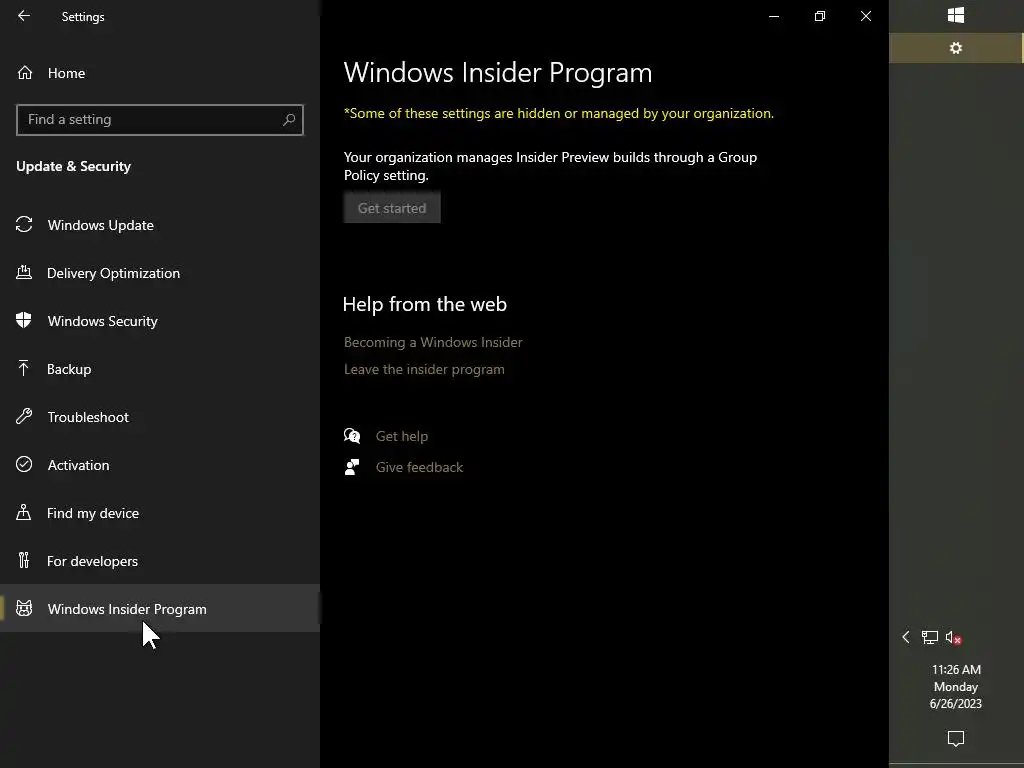The width and height of the screenshot is (1024, 768).
Task: Minimize the Settings window
Action: coord(774,16)
